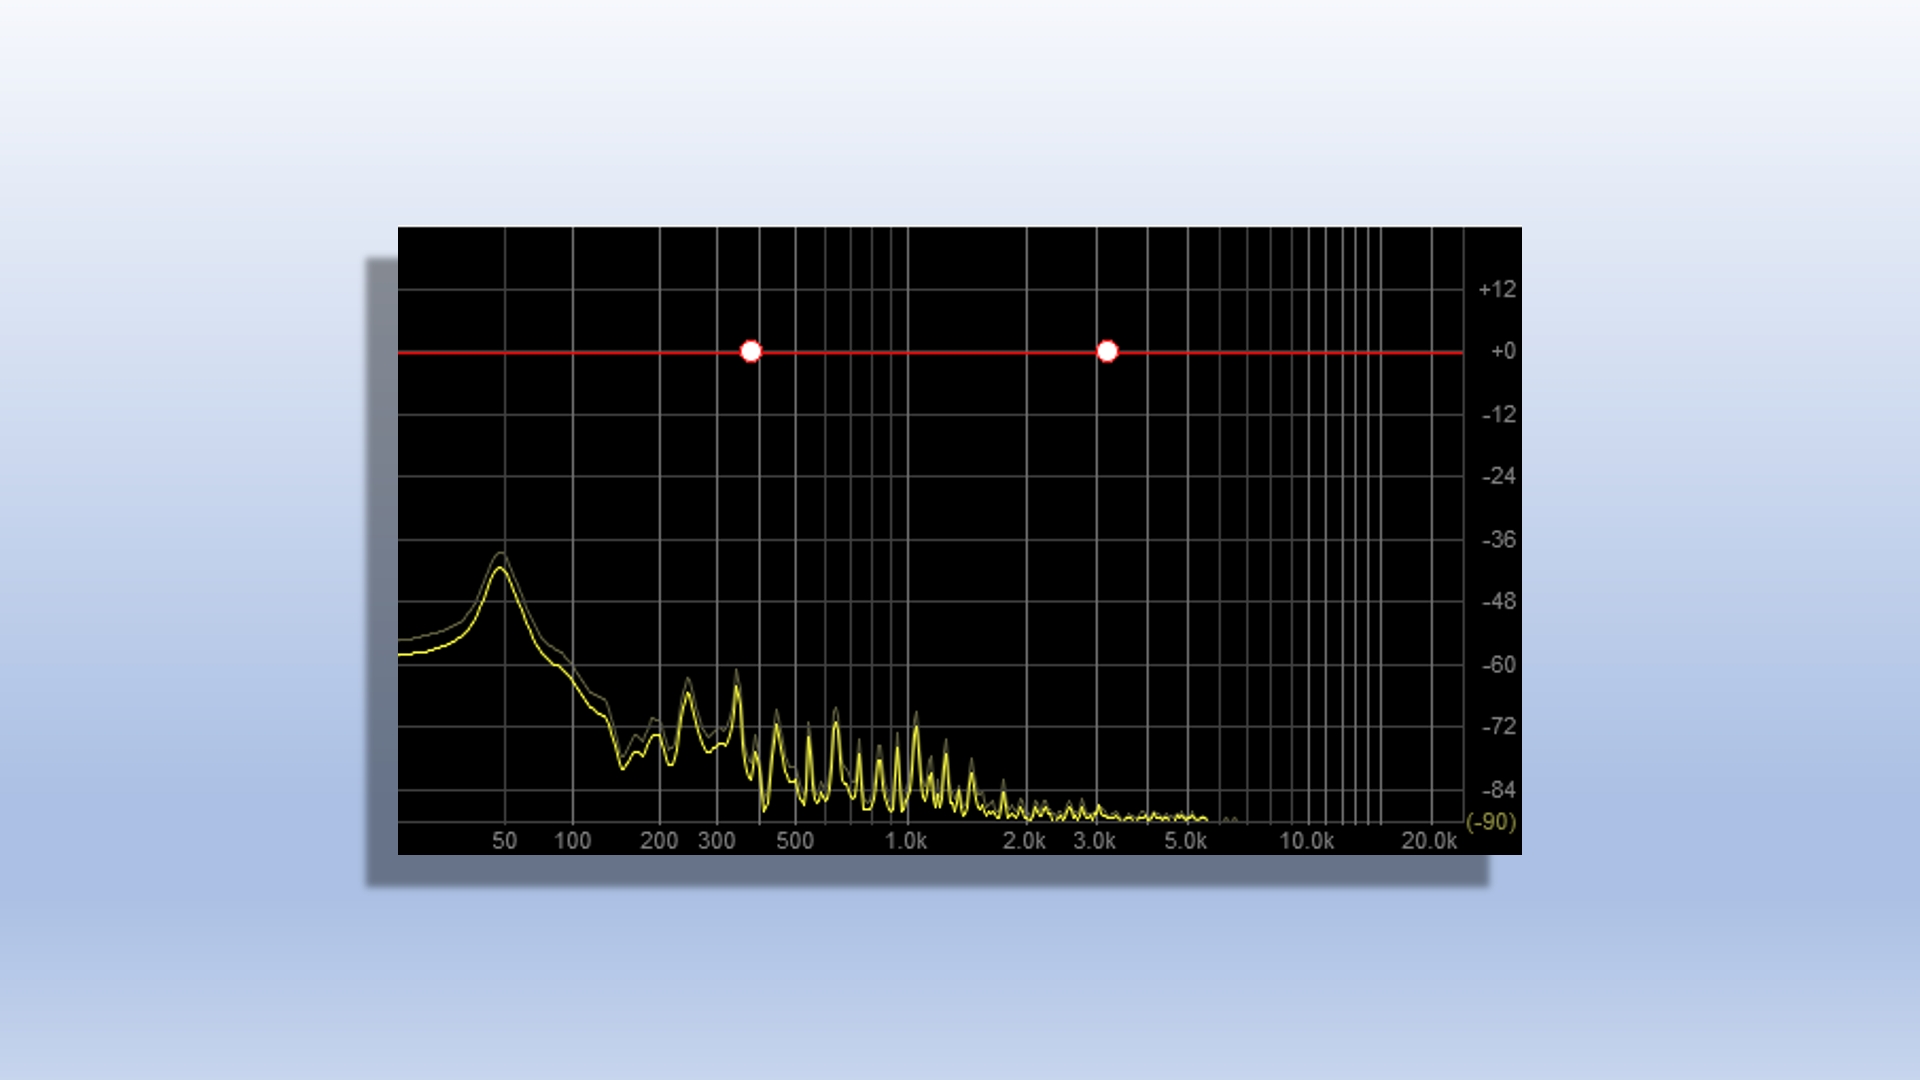Click the -24 dB scale label
This screenshot has width=1920, height=1080.
[1498, 476]
